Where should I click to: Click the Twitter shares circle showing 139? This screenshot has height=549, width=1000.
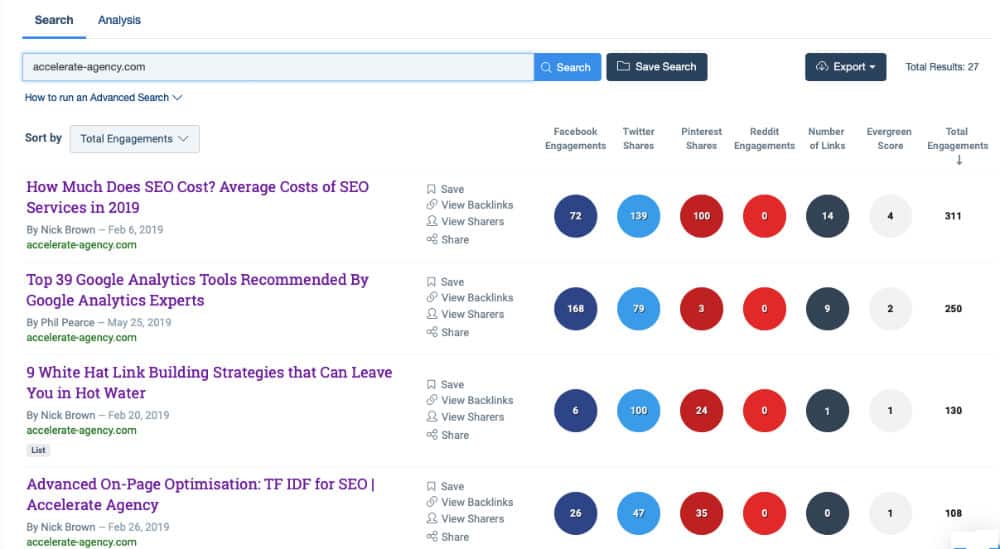(x=638, y=216)
